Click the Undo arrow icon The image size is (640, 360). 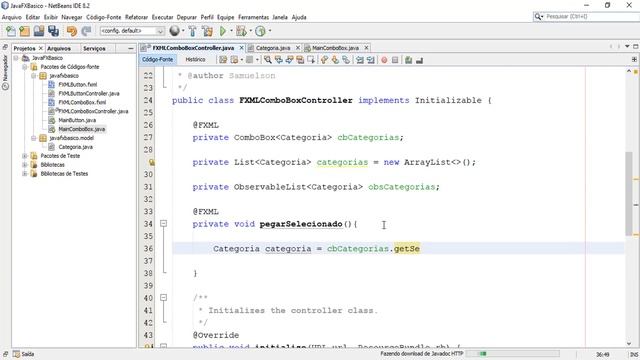[71, 31]
